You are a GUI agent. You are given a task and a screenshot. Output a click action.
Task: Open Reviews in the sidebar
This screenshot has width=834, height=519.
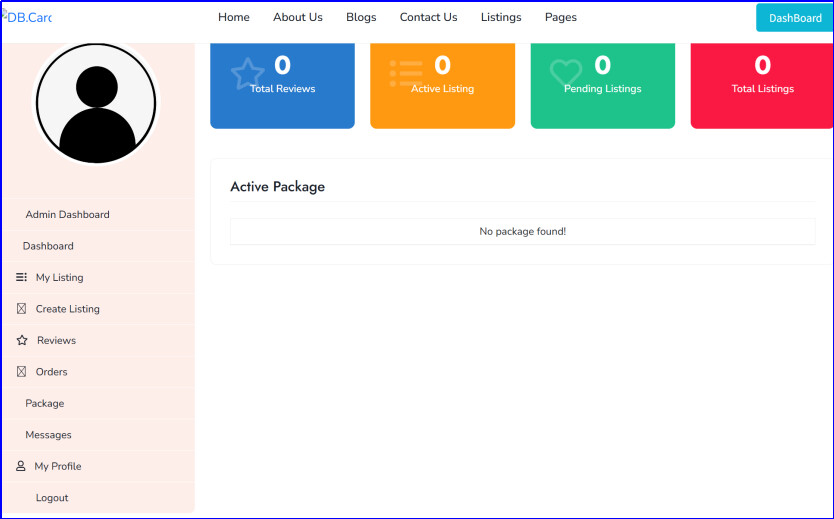click(x=56, y=340)
